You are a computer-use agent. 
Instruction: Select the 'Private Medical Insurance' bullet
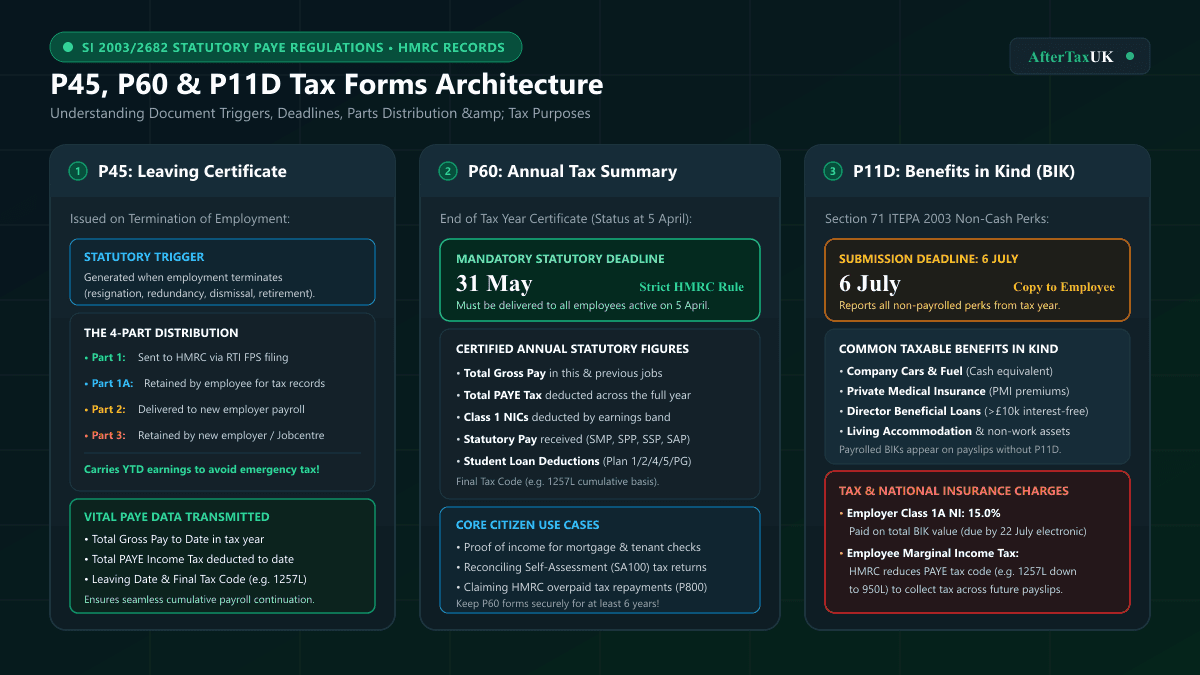click(x=954, y=391)
